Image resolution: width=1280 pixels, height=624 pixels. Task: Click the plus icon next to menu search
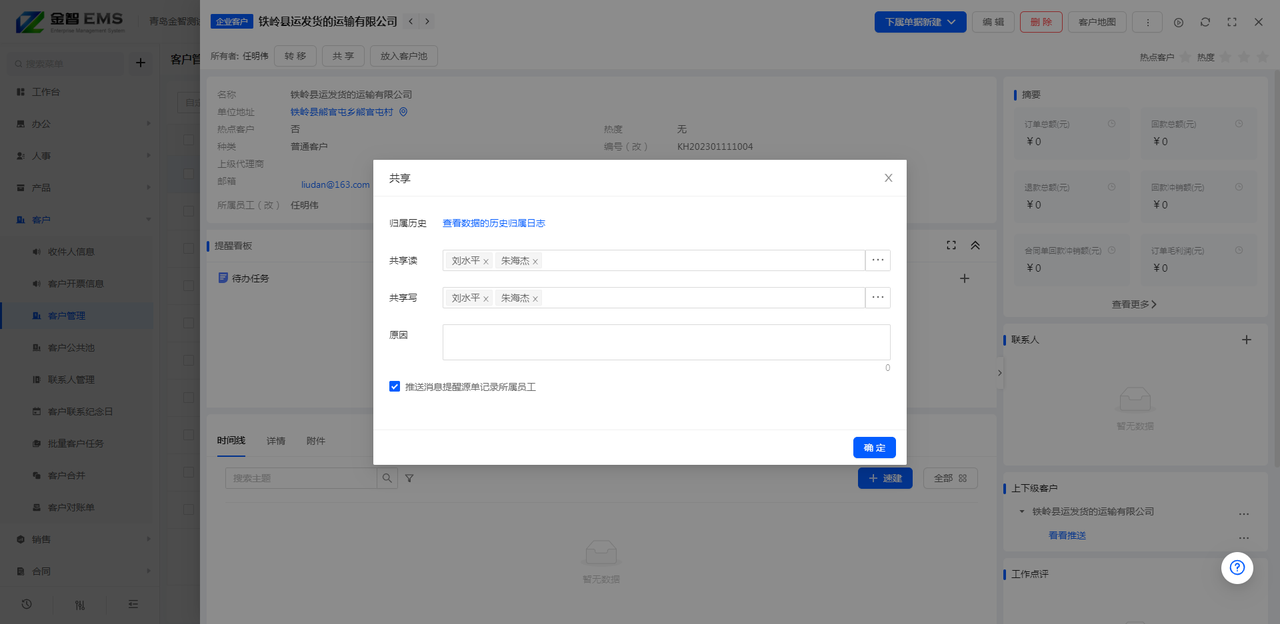140,63
